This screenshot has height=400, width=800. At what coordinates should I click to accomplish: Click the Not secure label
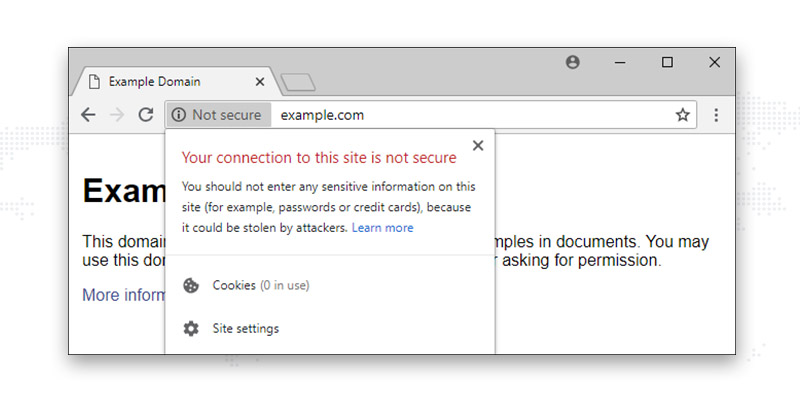[227, 115]
